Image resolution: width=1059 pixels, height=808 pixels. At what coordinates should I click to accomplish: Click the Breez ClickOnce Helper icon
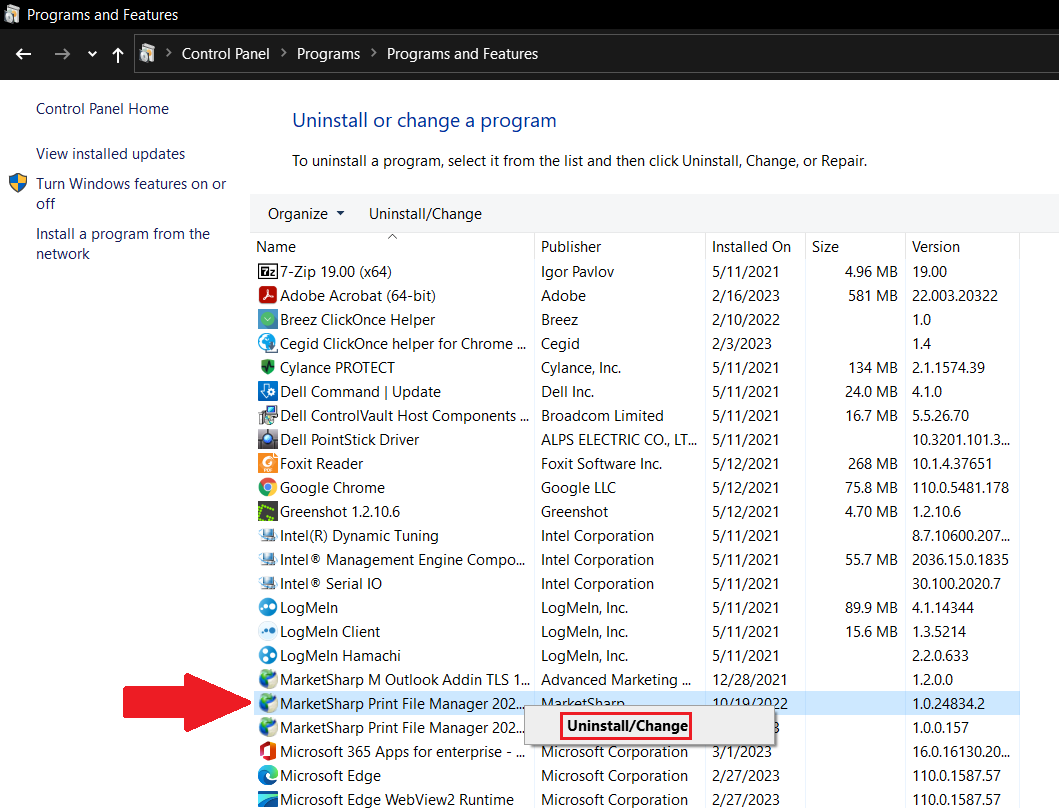point(268,320)
